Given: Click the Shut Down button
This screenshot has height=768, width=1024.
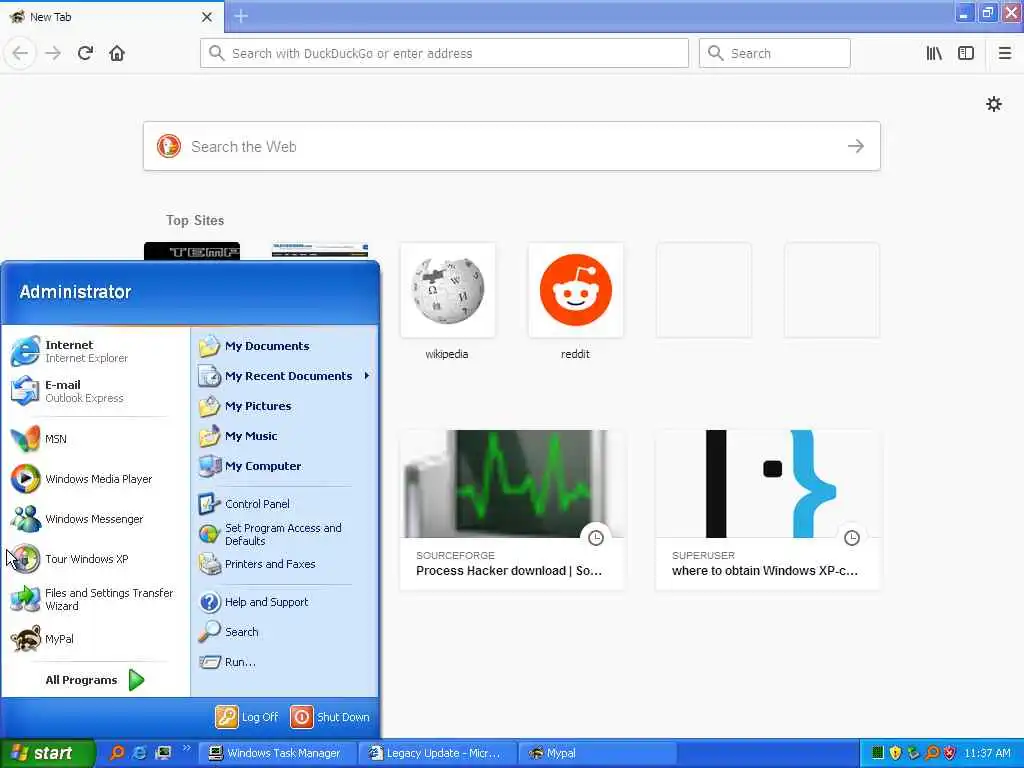Looking at the screenshot, I should coord(330,717).
